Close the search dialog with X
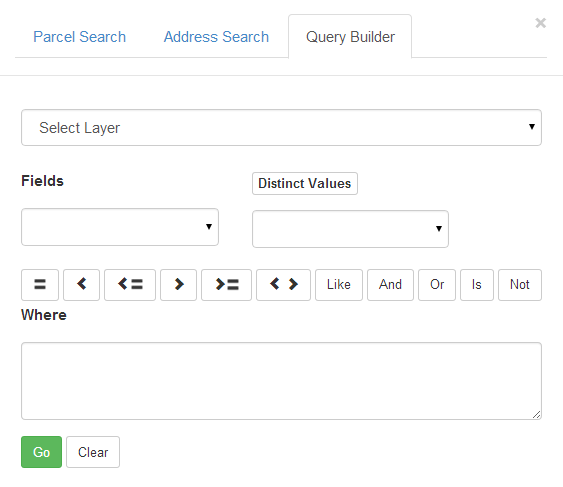 tap(540, 23)
